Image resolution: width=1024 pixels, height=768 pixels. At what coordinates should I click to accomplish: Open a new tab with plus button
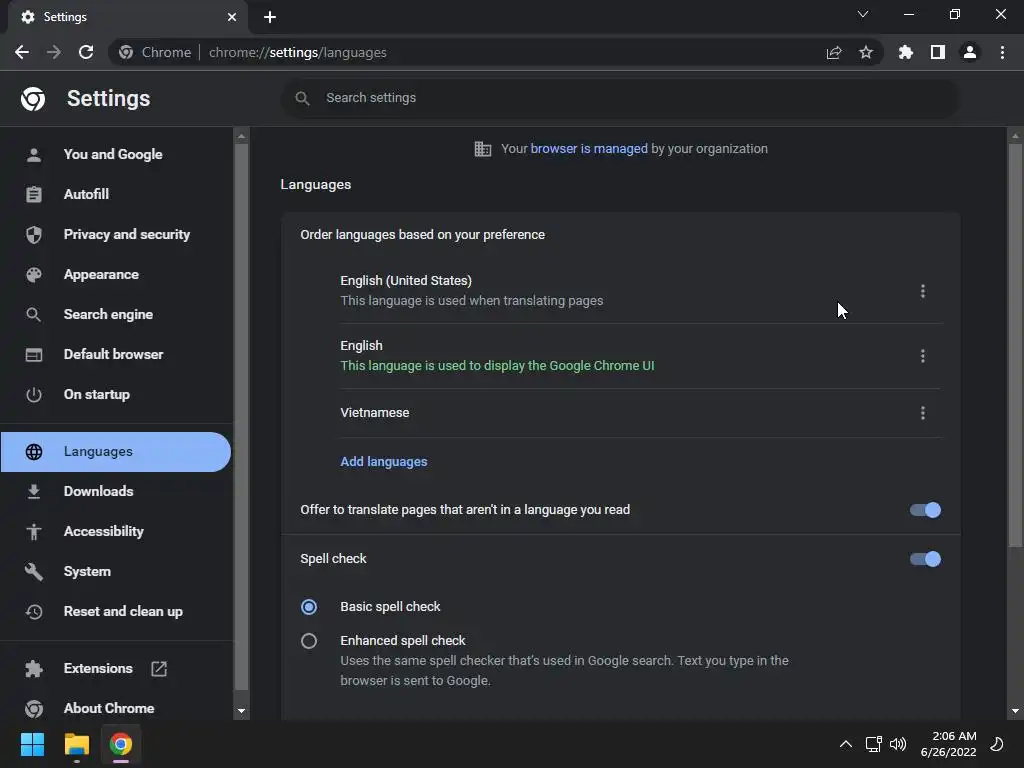coord(270,17)
